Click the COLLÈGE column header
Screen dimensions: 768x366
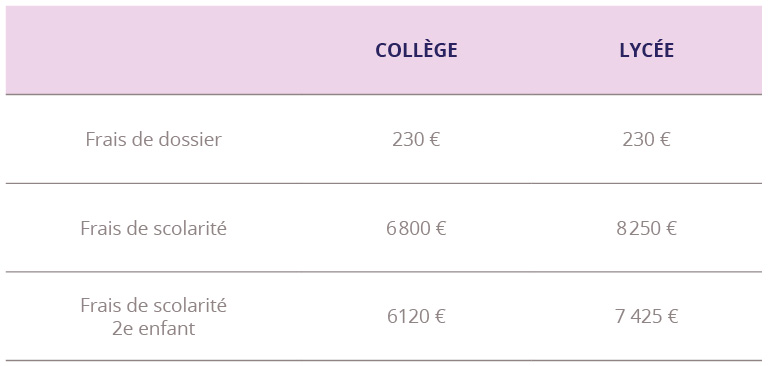pyautogui.click(x=416, y=50)
